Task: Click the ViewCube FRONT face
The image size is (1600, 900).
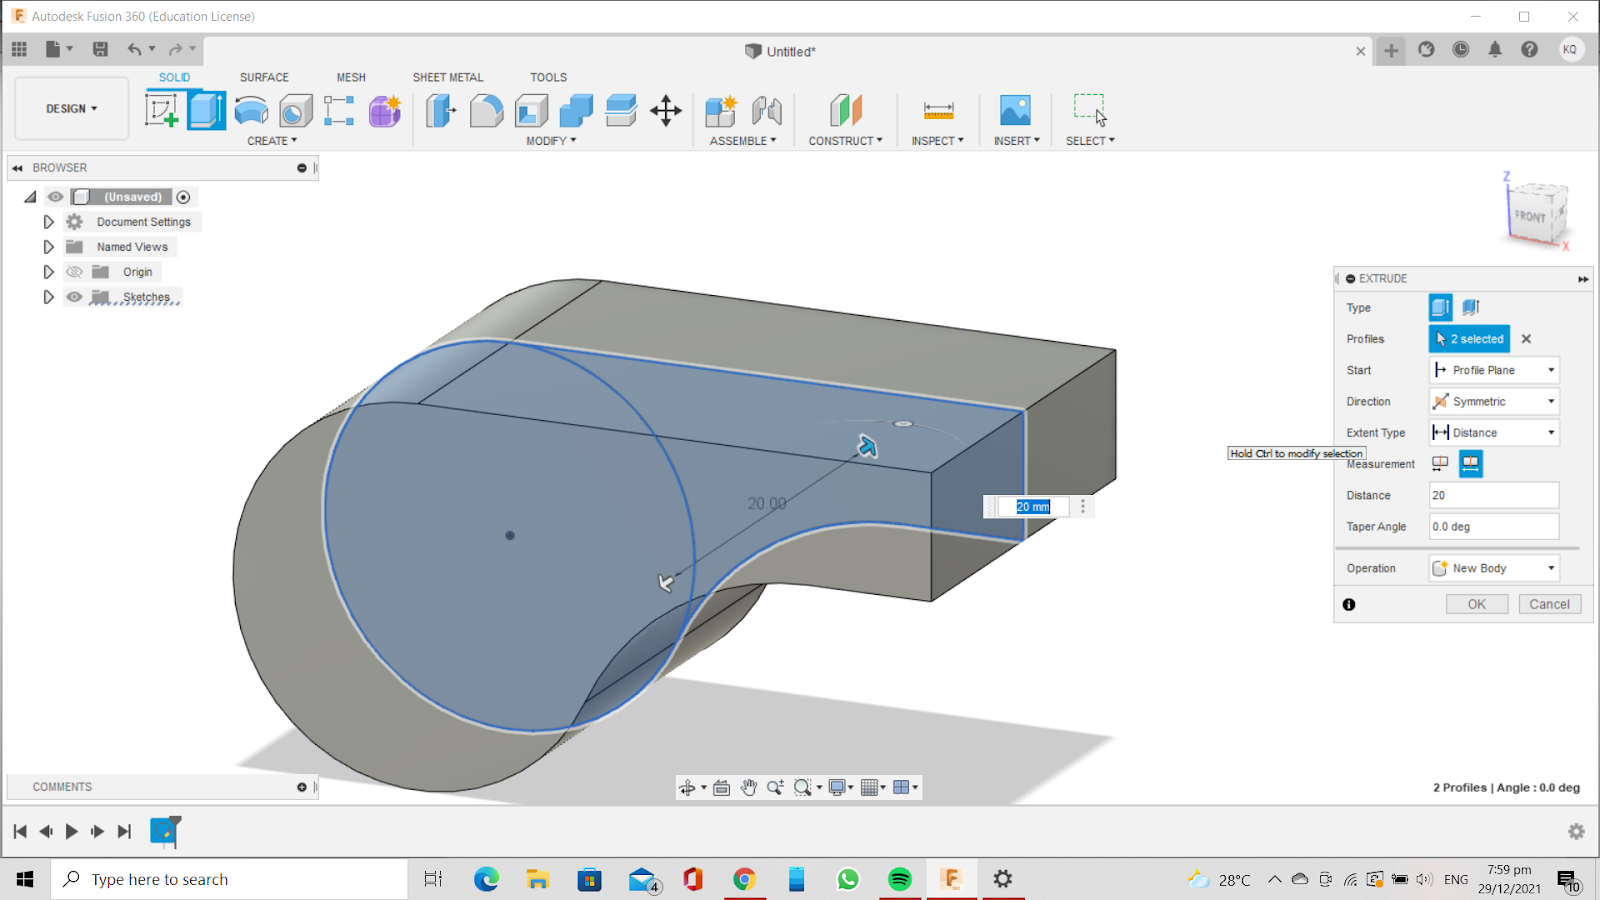Action: pos(1530,216)
